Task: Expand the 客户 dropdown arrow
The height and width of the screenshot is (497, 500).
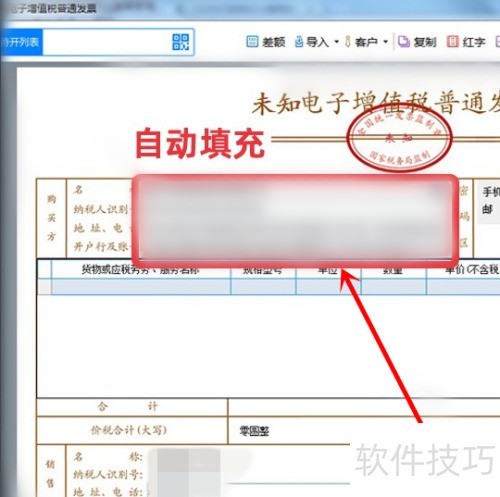Action: pyautogui.click(x=386, y=42)
